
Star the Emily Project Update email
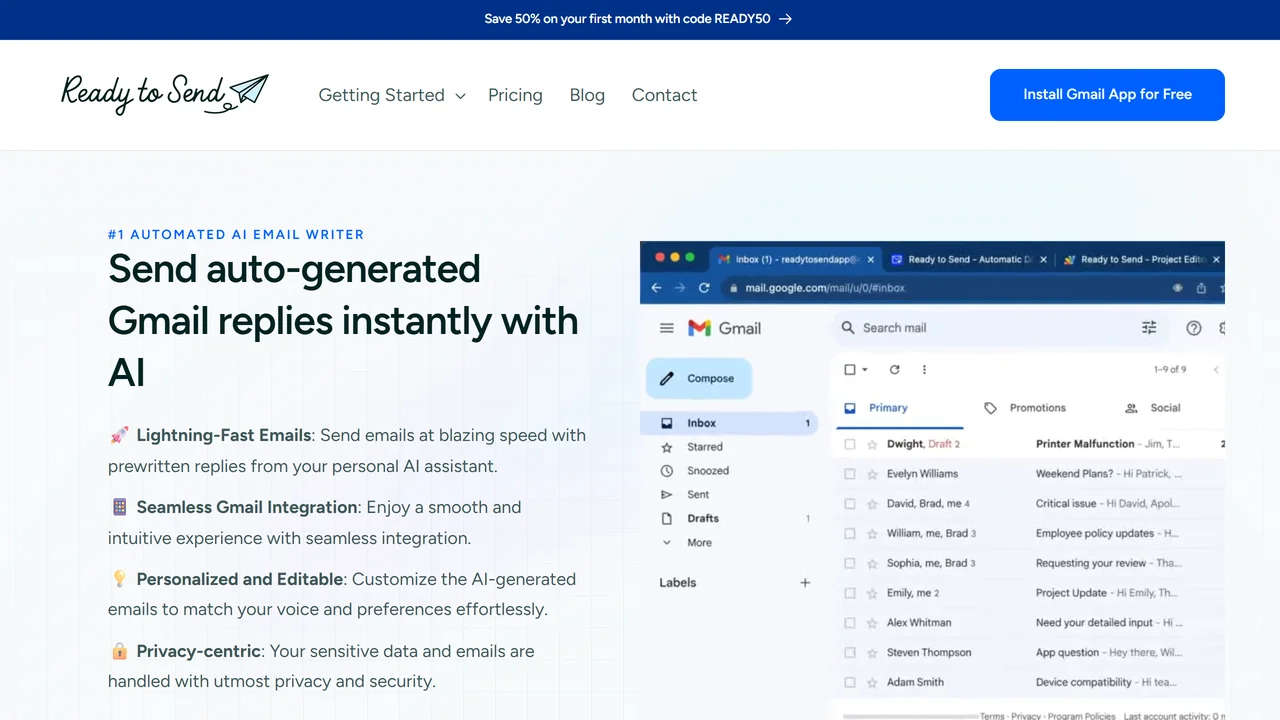tap(872, 593)
